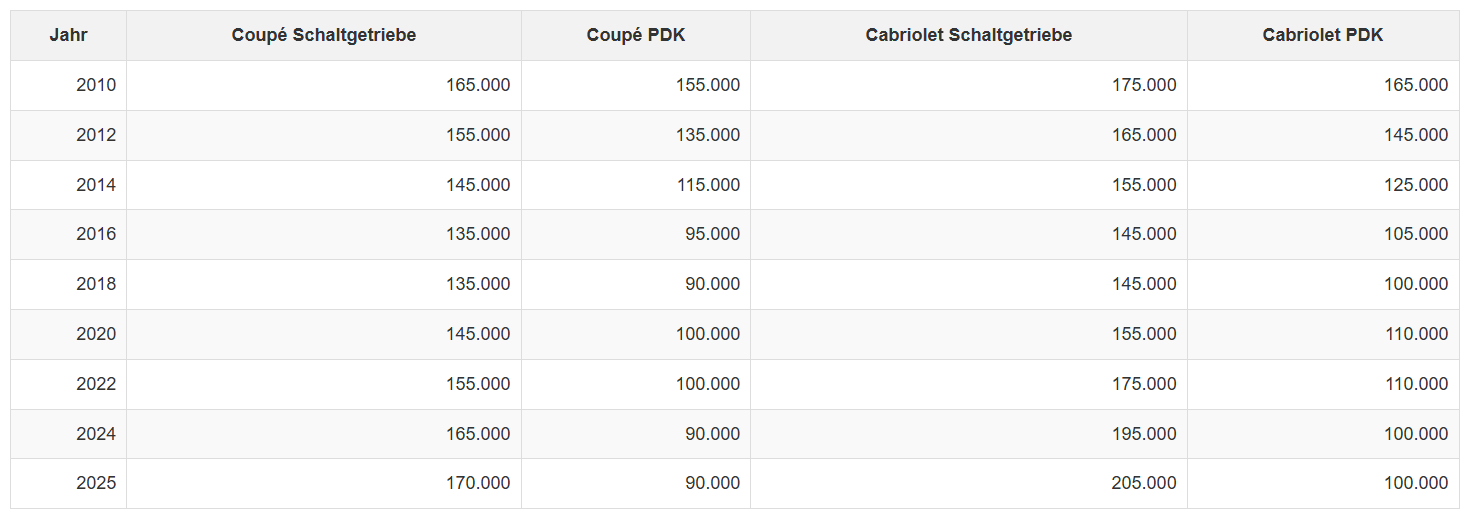Click the 2020 Cabriolet PDK cell
1468x519 pixels.
coord(1416,334)
